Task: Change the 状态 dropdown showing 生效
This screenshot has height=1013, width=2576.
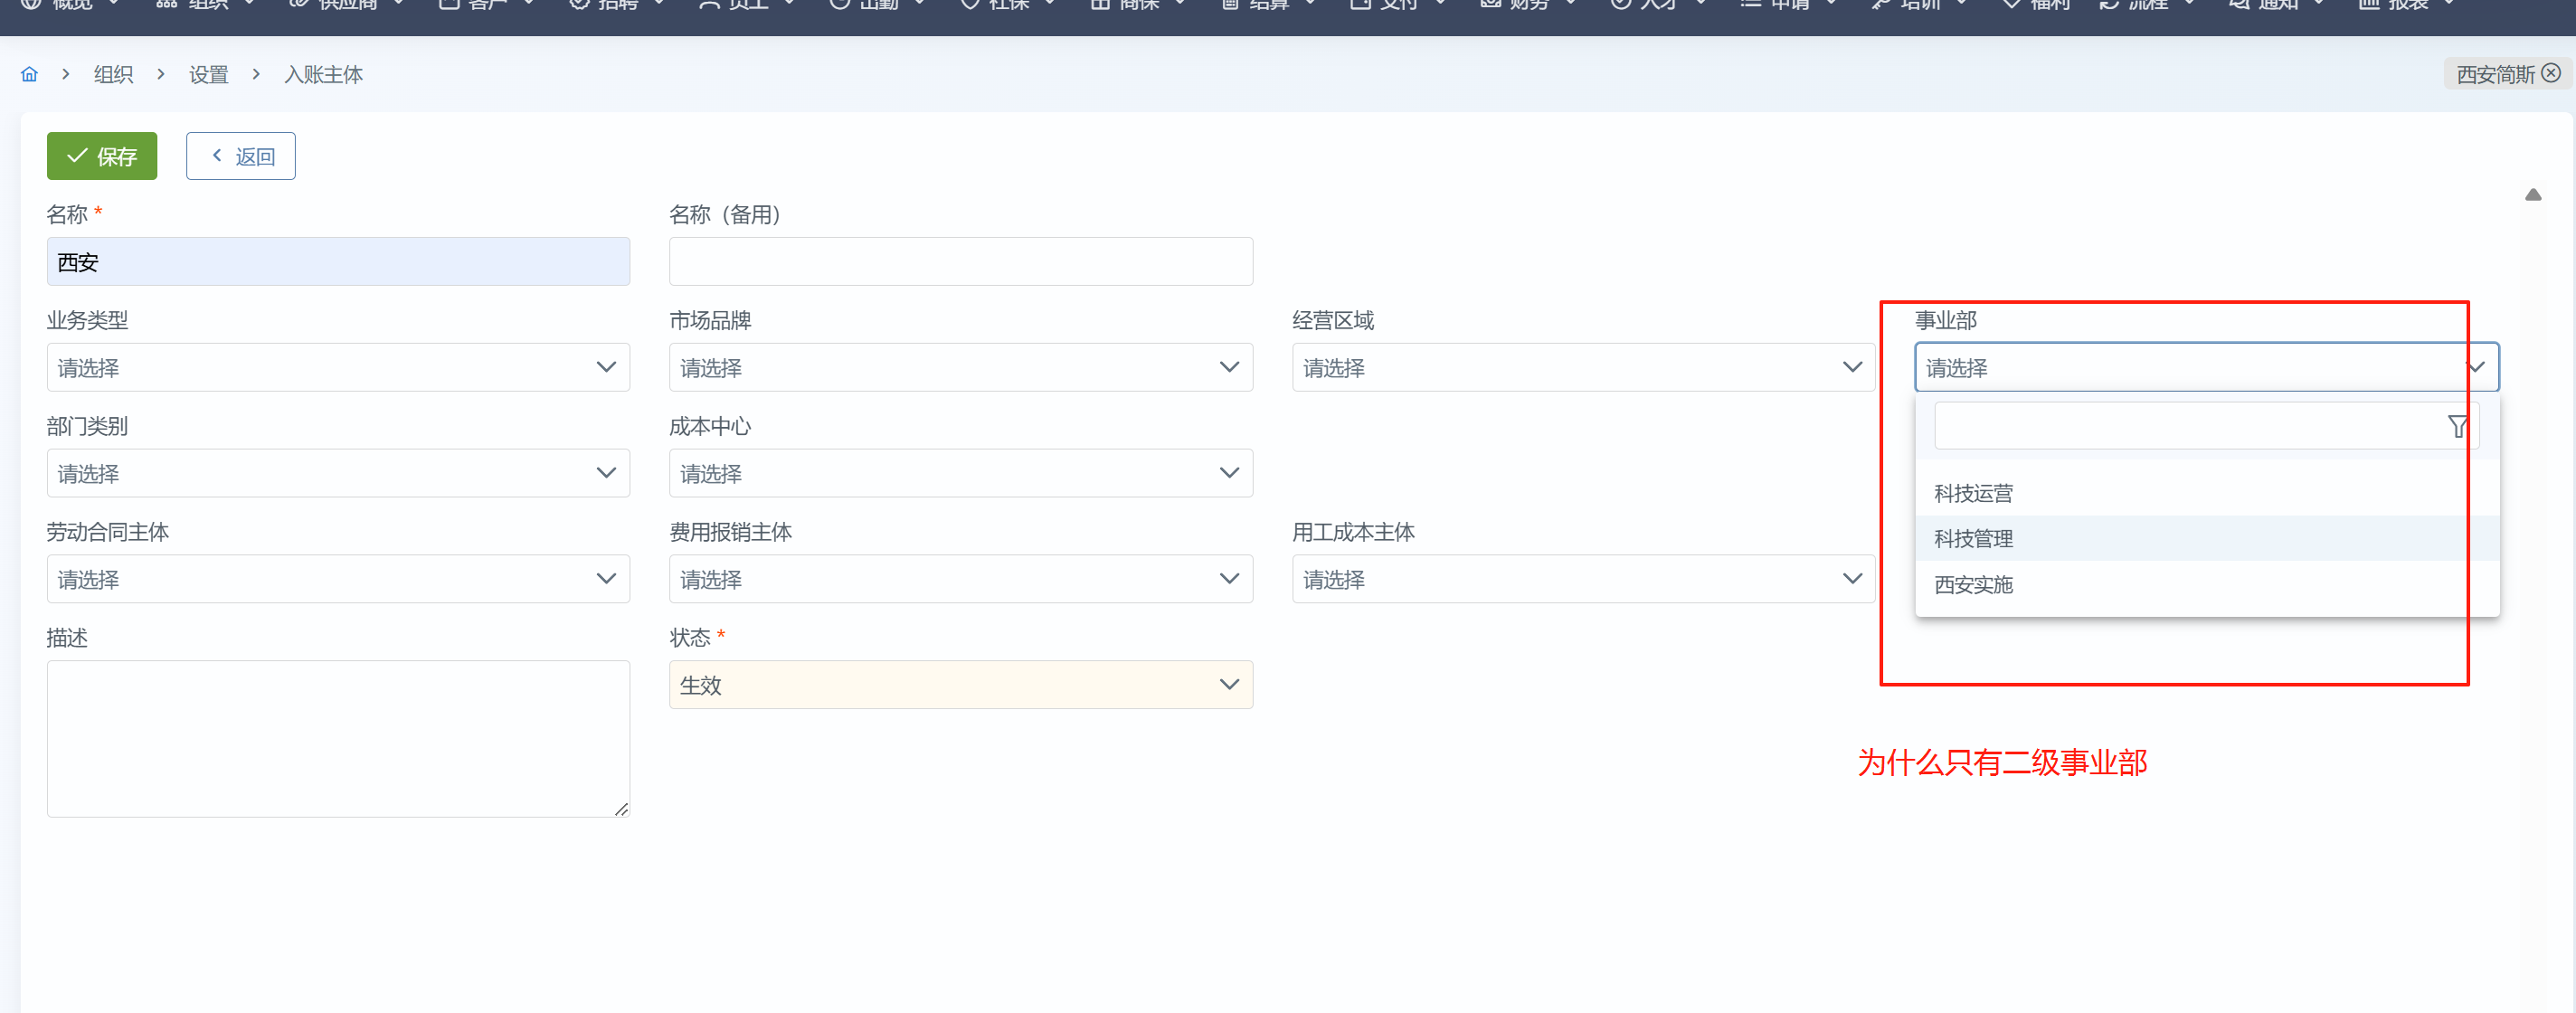Action: point(960,686)
